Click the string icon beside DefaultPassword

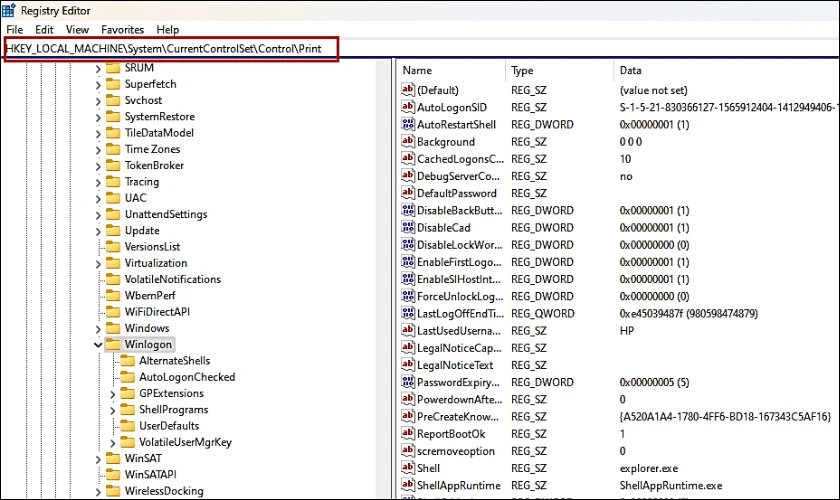click(x=408, y=193)
